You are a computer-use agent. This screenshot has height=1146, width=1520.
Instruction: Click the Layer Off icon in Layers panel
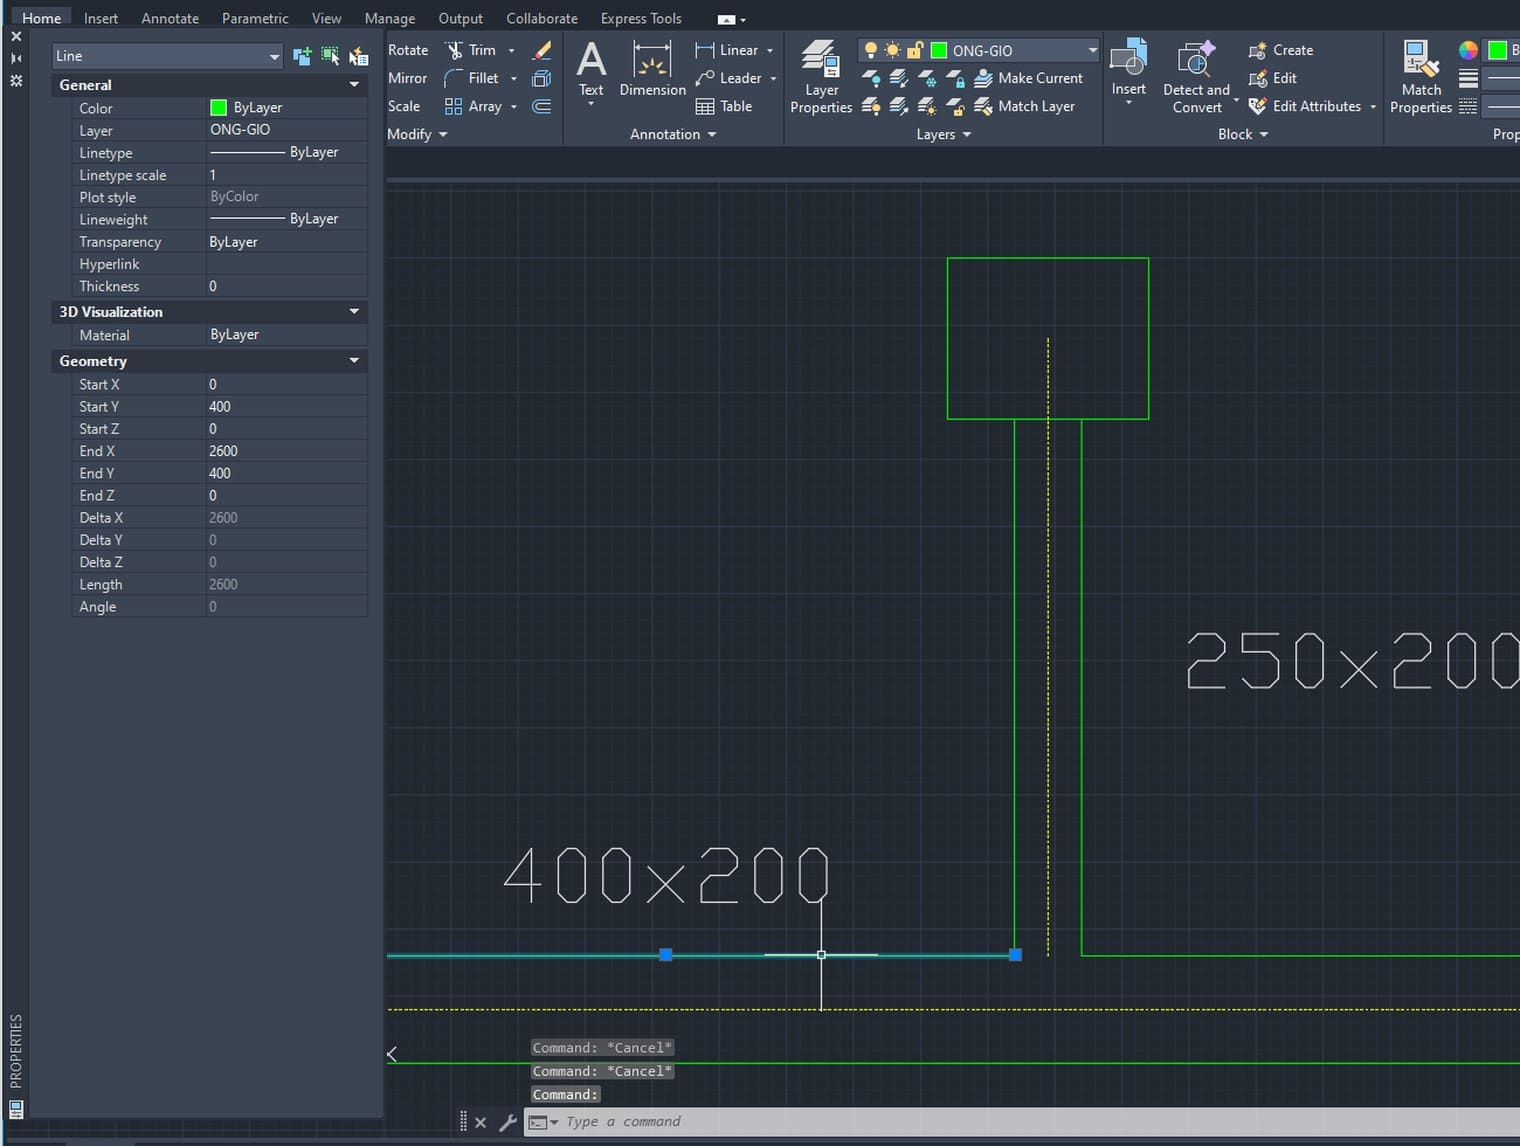pyautogui.click(x=871, y=78)
